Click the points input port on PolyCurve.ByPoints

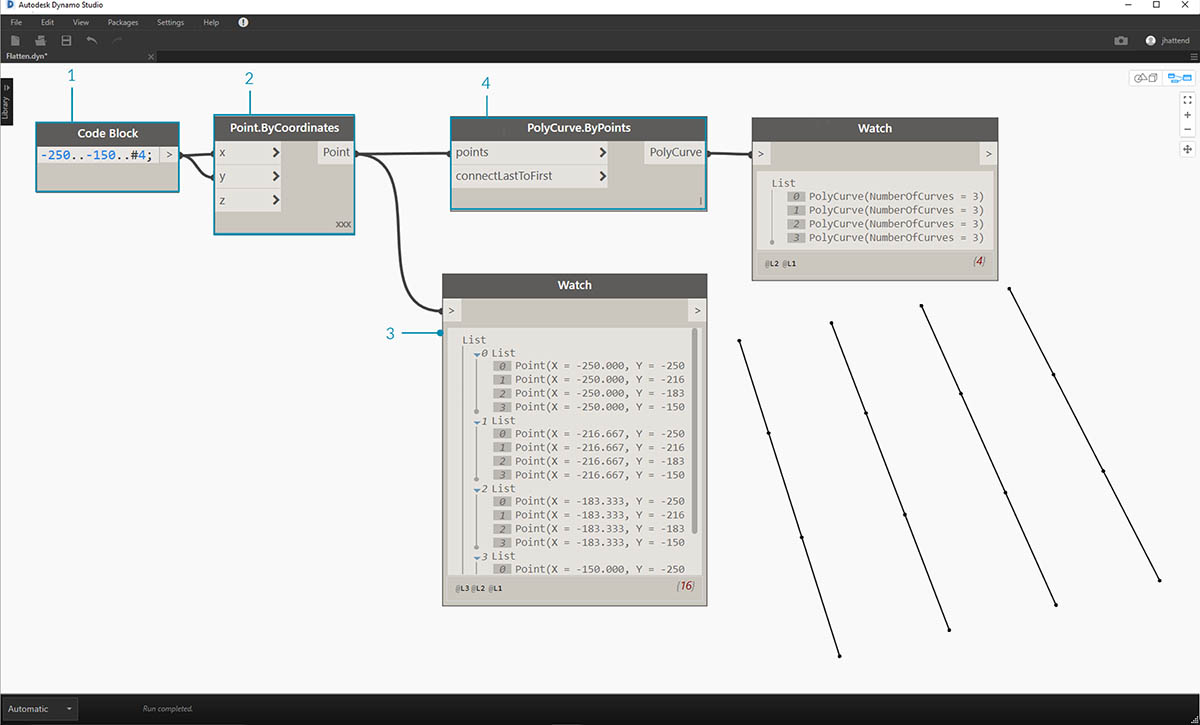pyautogui.click(x=531, y=153)
